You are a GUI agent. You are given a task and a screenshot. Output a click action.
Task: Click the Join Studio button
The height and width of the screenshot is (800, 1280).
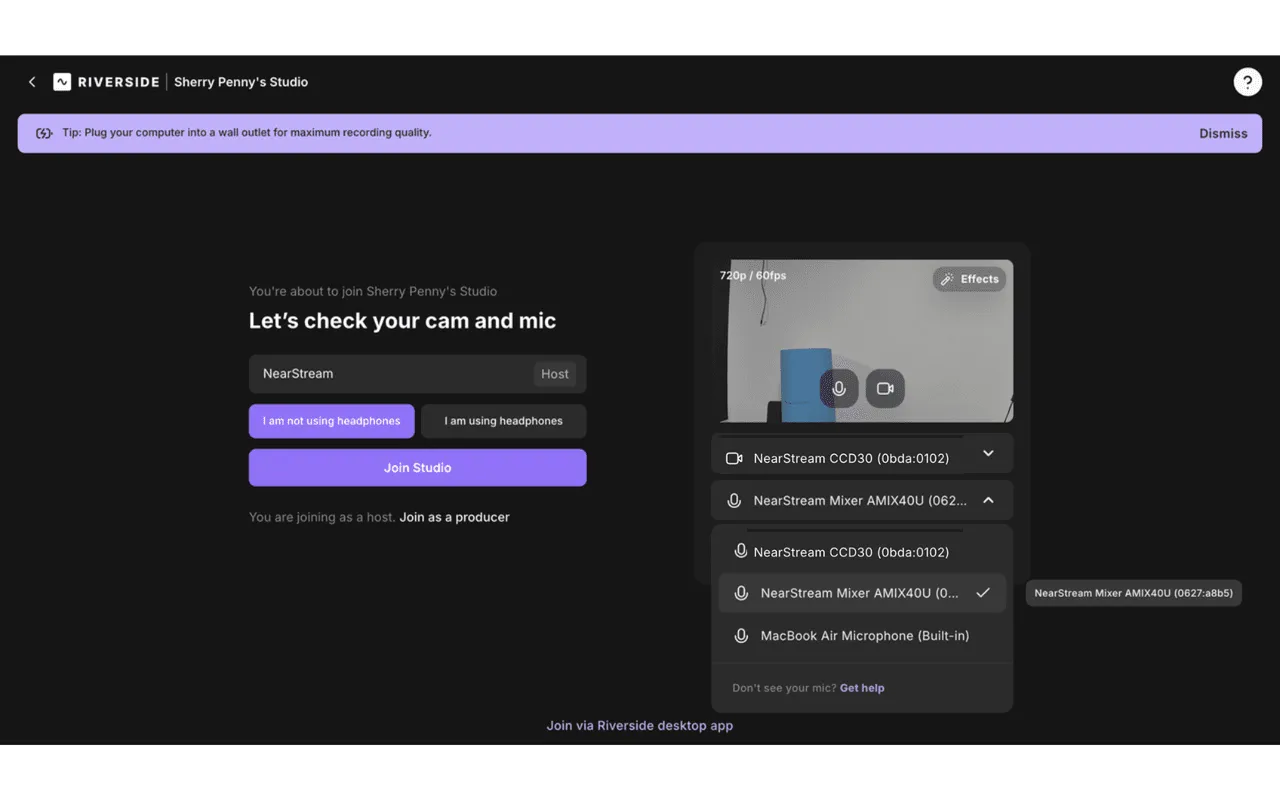[x=418, y=468]
